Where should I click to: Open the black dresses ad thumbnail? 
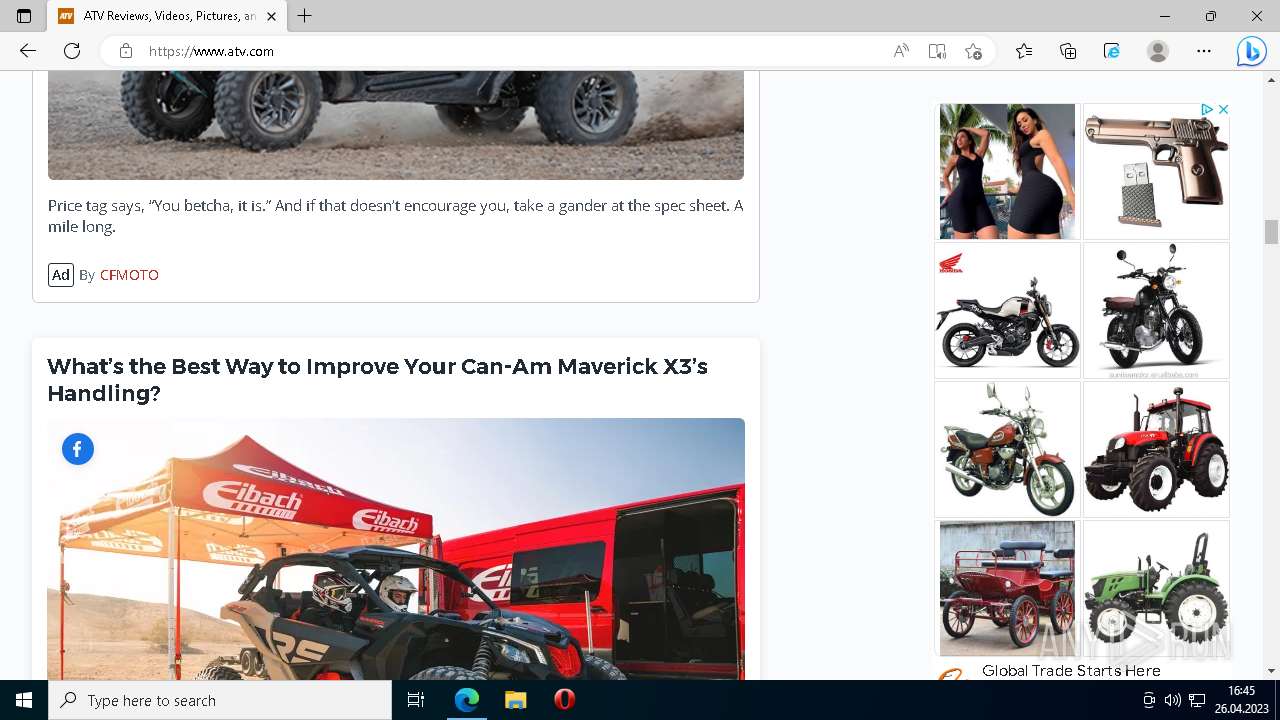[x=1007, y=171]
